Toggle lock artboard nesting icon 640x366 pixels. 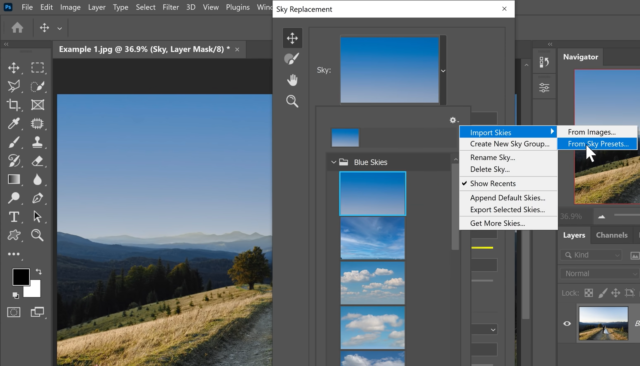click(x=630, y=293)
